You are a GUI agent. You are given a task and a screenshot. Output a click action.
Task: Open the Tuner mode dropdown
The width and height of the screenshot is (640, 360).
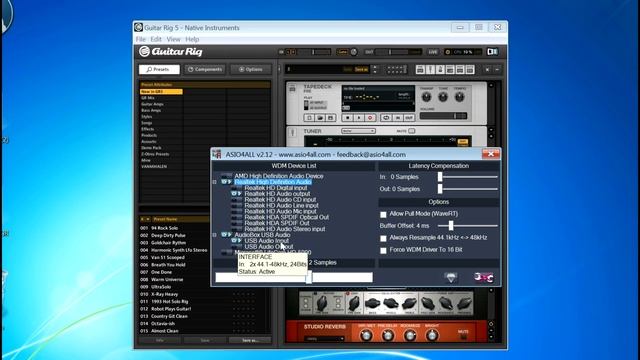point(358,131)
